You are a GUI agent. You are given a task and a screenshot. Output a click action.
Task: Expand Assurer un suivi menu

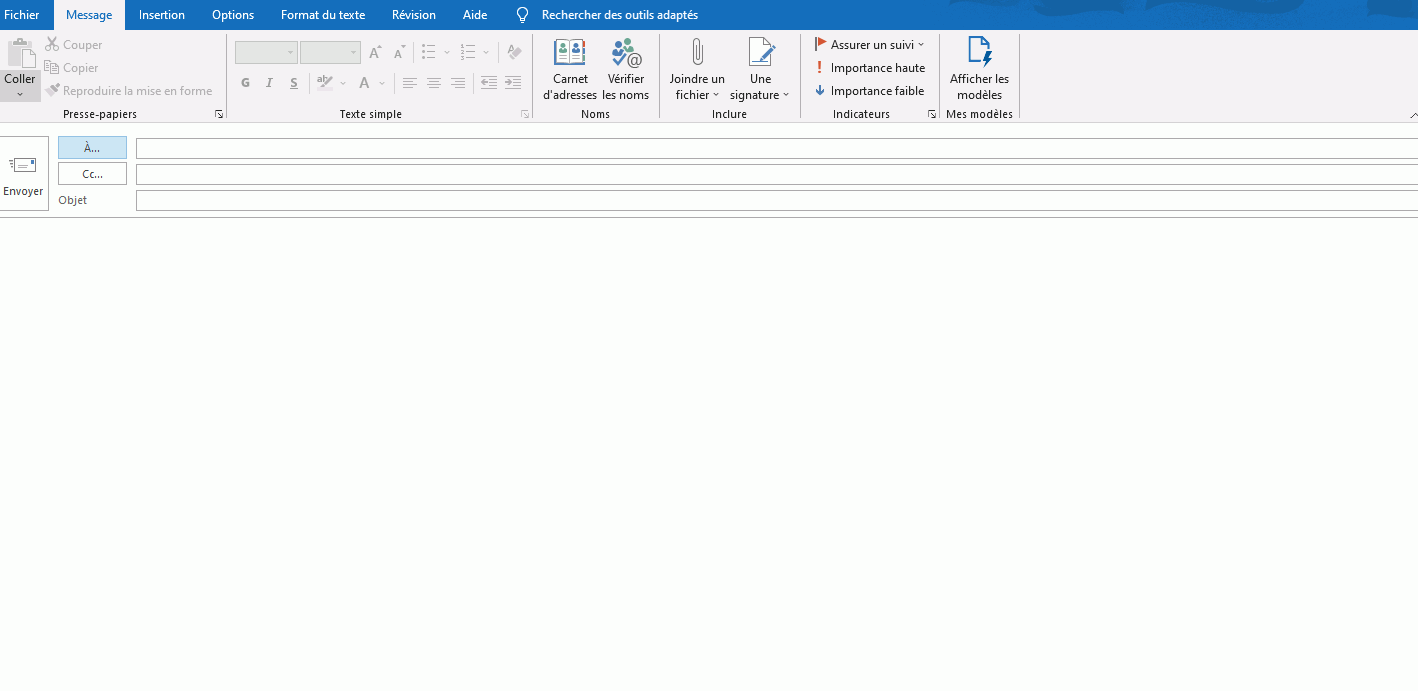click(x=869, y=45)
